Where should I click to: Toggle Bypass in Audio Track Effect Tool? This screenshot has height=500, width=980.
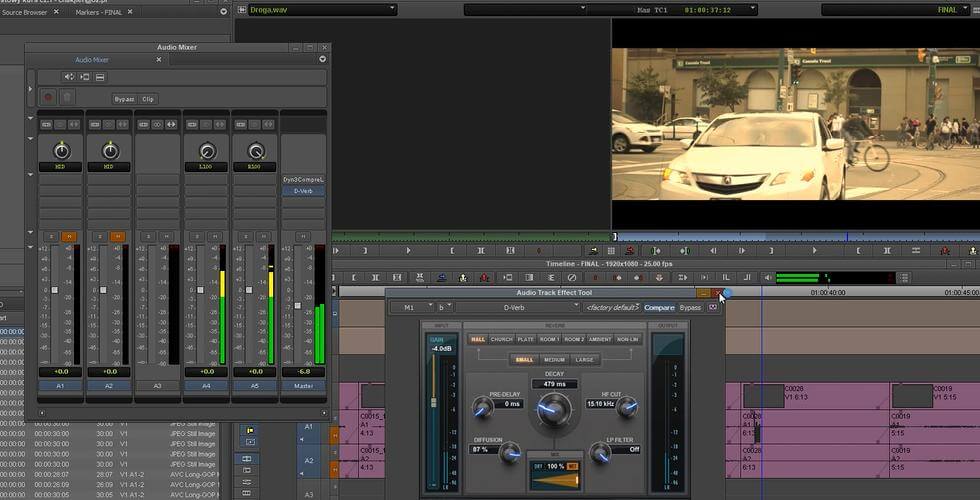point(690,308)
